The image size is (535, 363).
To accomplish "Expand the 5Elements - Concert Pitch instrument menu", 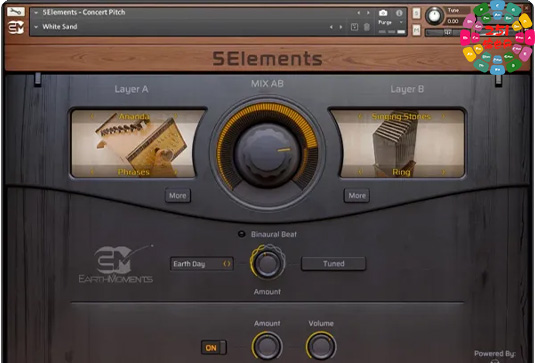I will tap(36, 13).
